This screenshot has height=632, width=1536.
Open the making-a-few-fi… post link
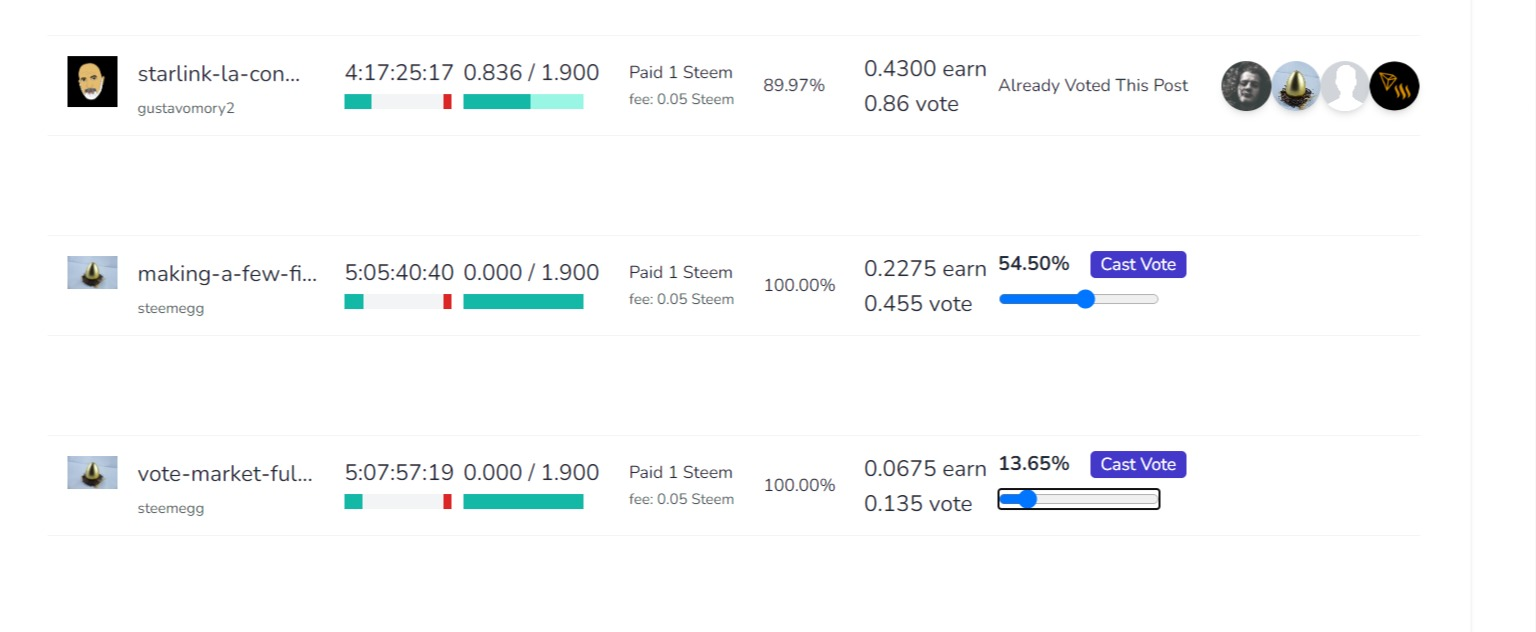(227, 273)
